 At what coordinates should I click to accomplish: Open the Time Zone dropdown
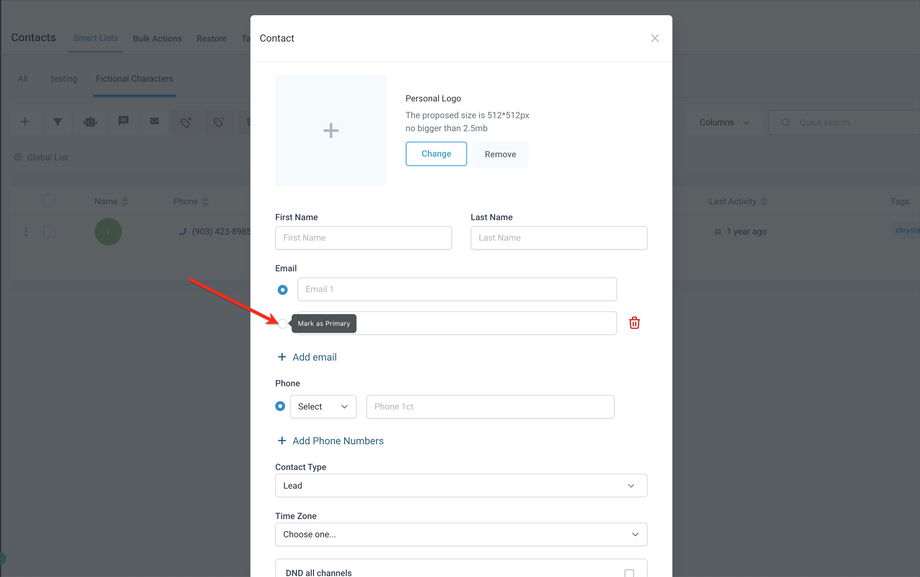461,535
